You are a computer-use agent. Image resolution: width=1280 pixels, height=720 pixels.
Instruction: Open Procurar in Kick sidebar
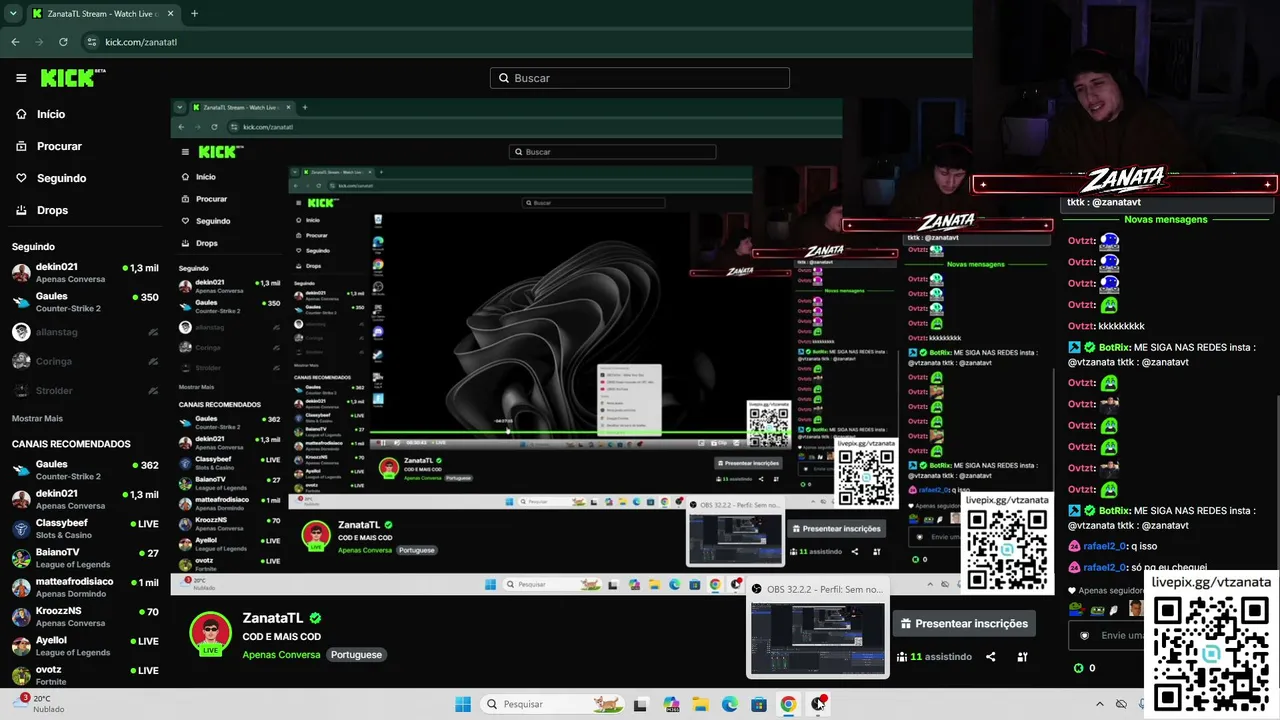[x=59, y=146]
